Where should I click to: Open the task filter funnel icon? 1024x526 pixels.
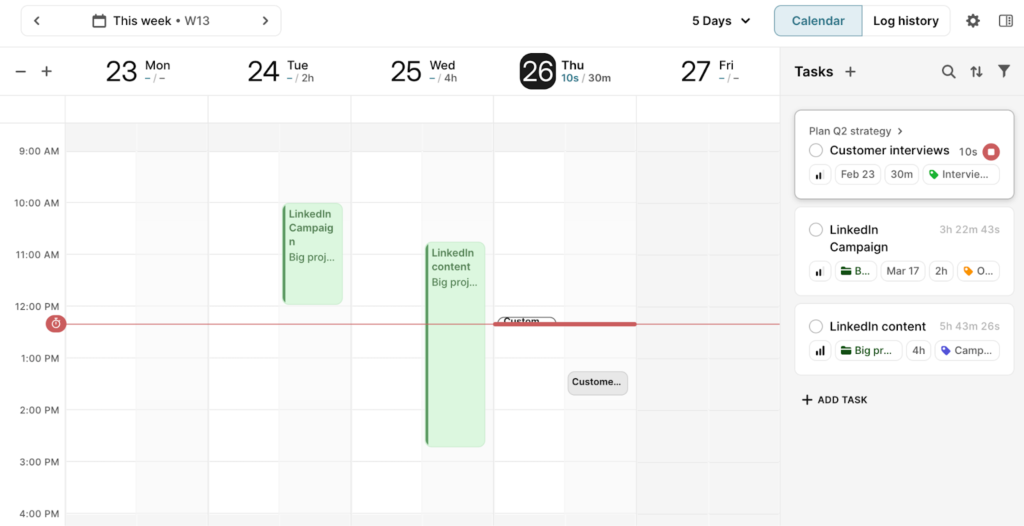(x=1004, y=72)
